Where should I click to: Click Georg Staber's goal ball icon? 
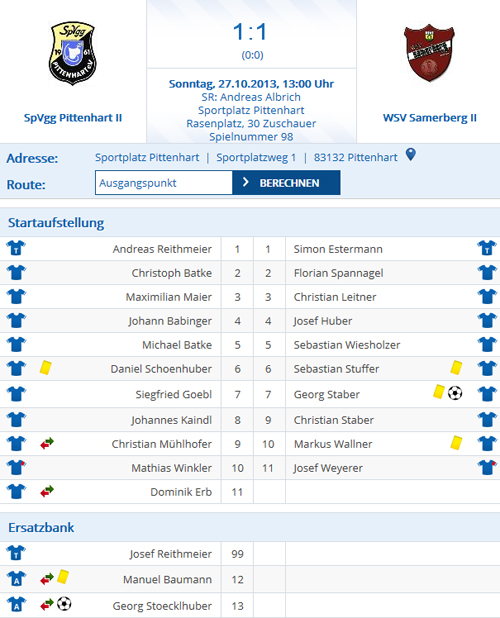tap(455, 393)
